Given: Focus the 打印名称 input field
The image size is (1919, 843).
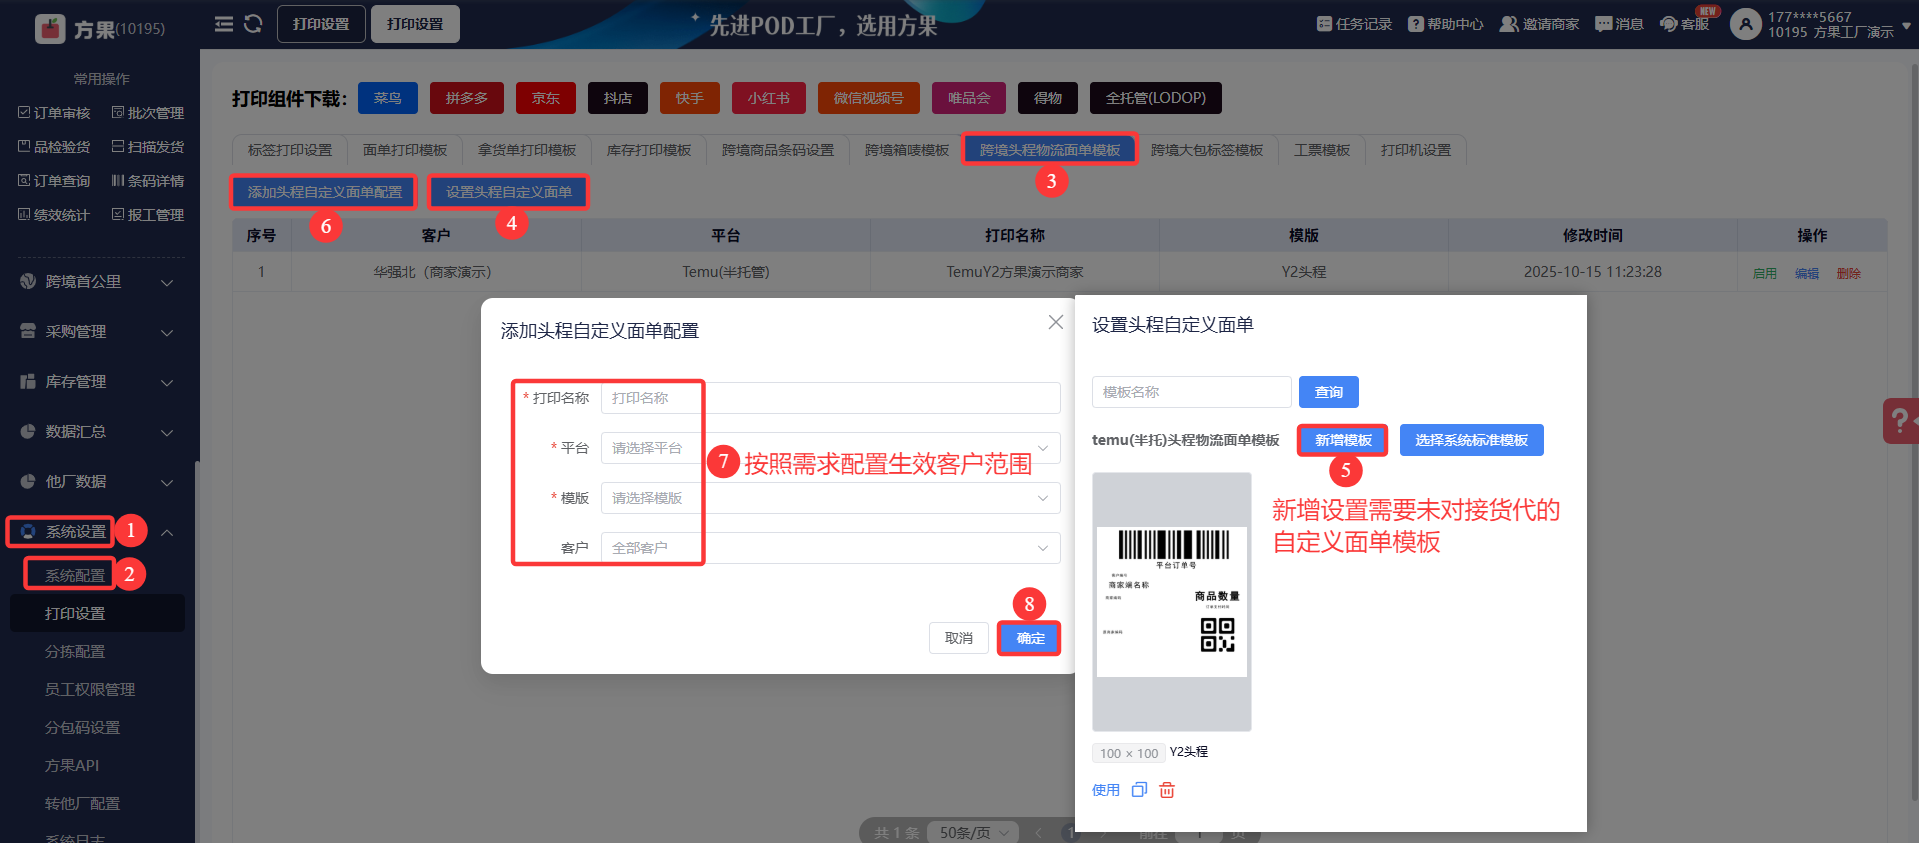Looking at the screenshot, I should pos(831,398).
